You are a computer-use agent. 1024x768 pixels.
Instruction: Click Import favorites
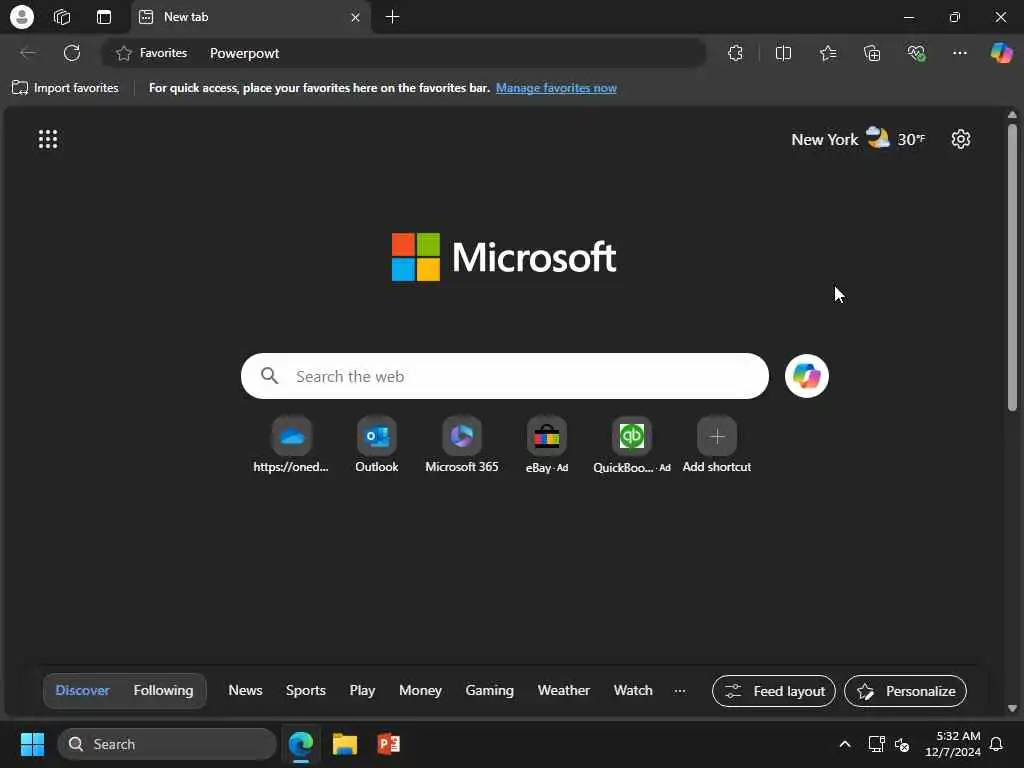click(x=65, y=88)
